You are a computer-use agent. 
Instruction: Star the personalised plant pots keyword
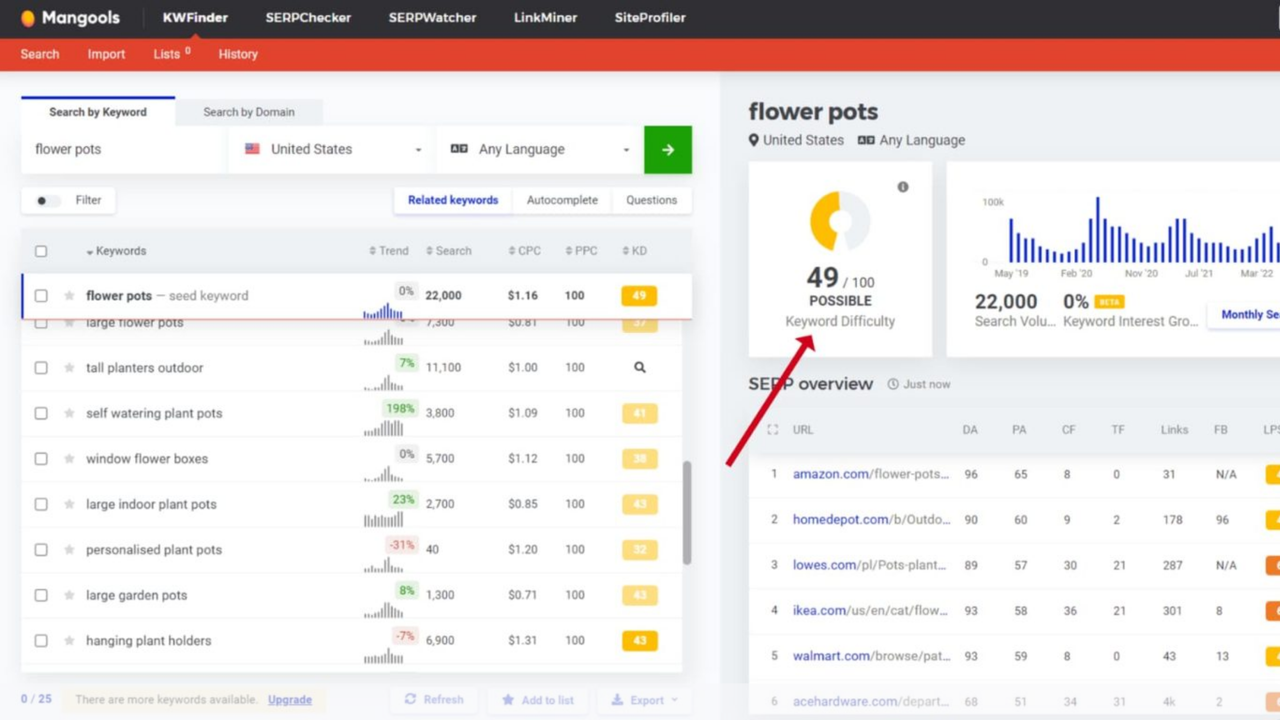(x=69, y=550)
